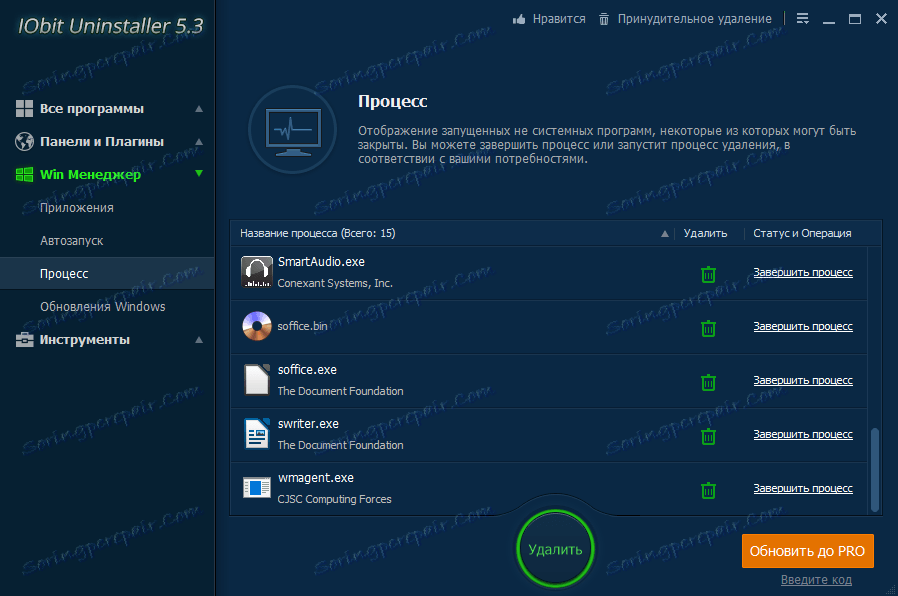This screenshot has width=898, height=596.
Task: End the soffice.exe process
Action: pyautogui.click(x=802, y=380)
